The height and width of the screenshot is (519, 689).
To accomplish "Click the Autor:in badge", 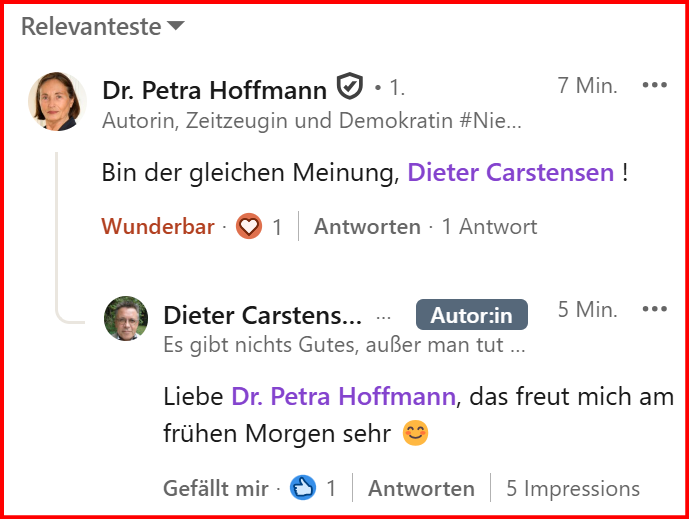I will [x=471, y=316].
